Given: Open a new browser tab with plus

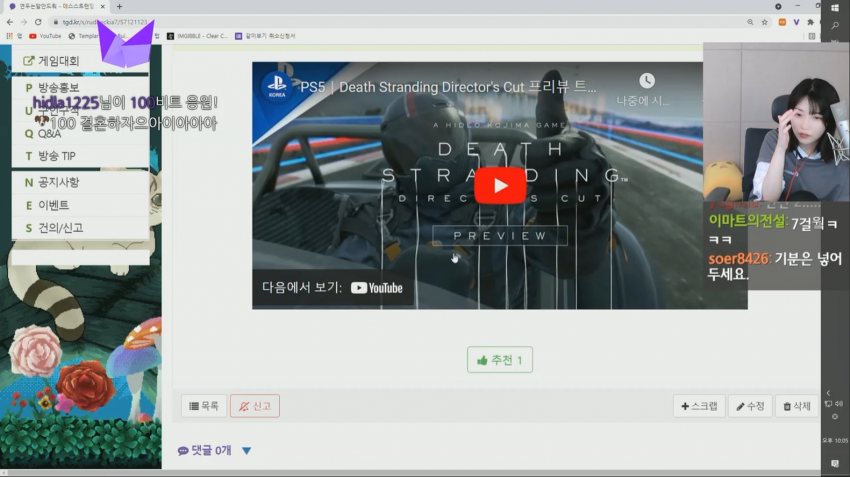Looking at the screenshot, I should [x=119, y=7].
